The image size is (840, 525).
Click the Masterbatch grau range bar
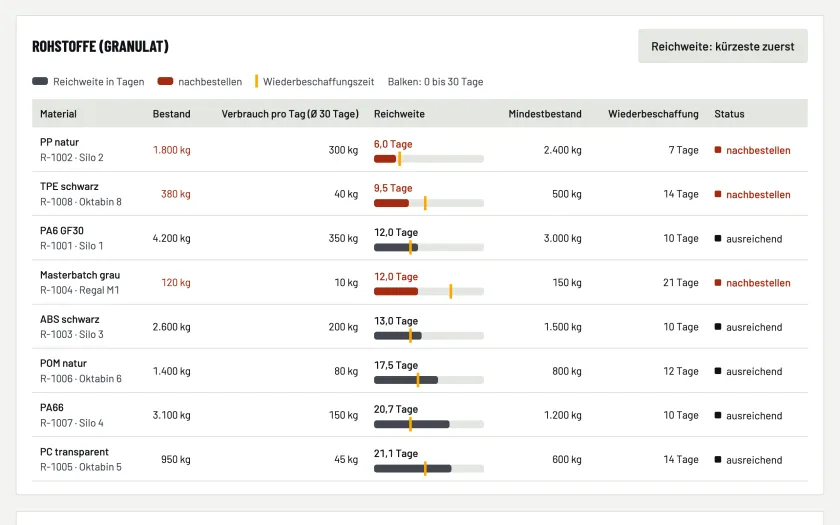(x=429, y=291)
